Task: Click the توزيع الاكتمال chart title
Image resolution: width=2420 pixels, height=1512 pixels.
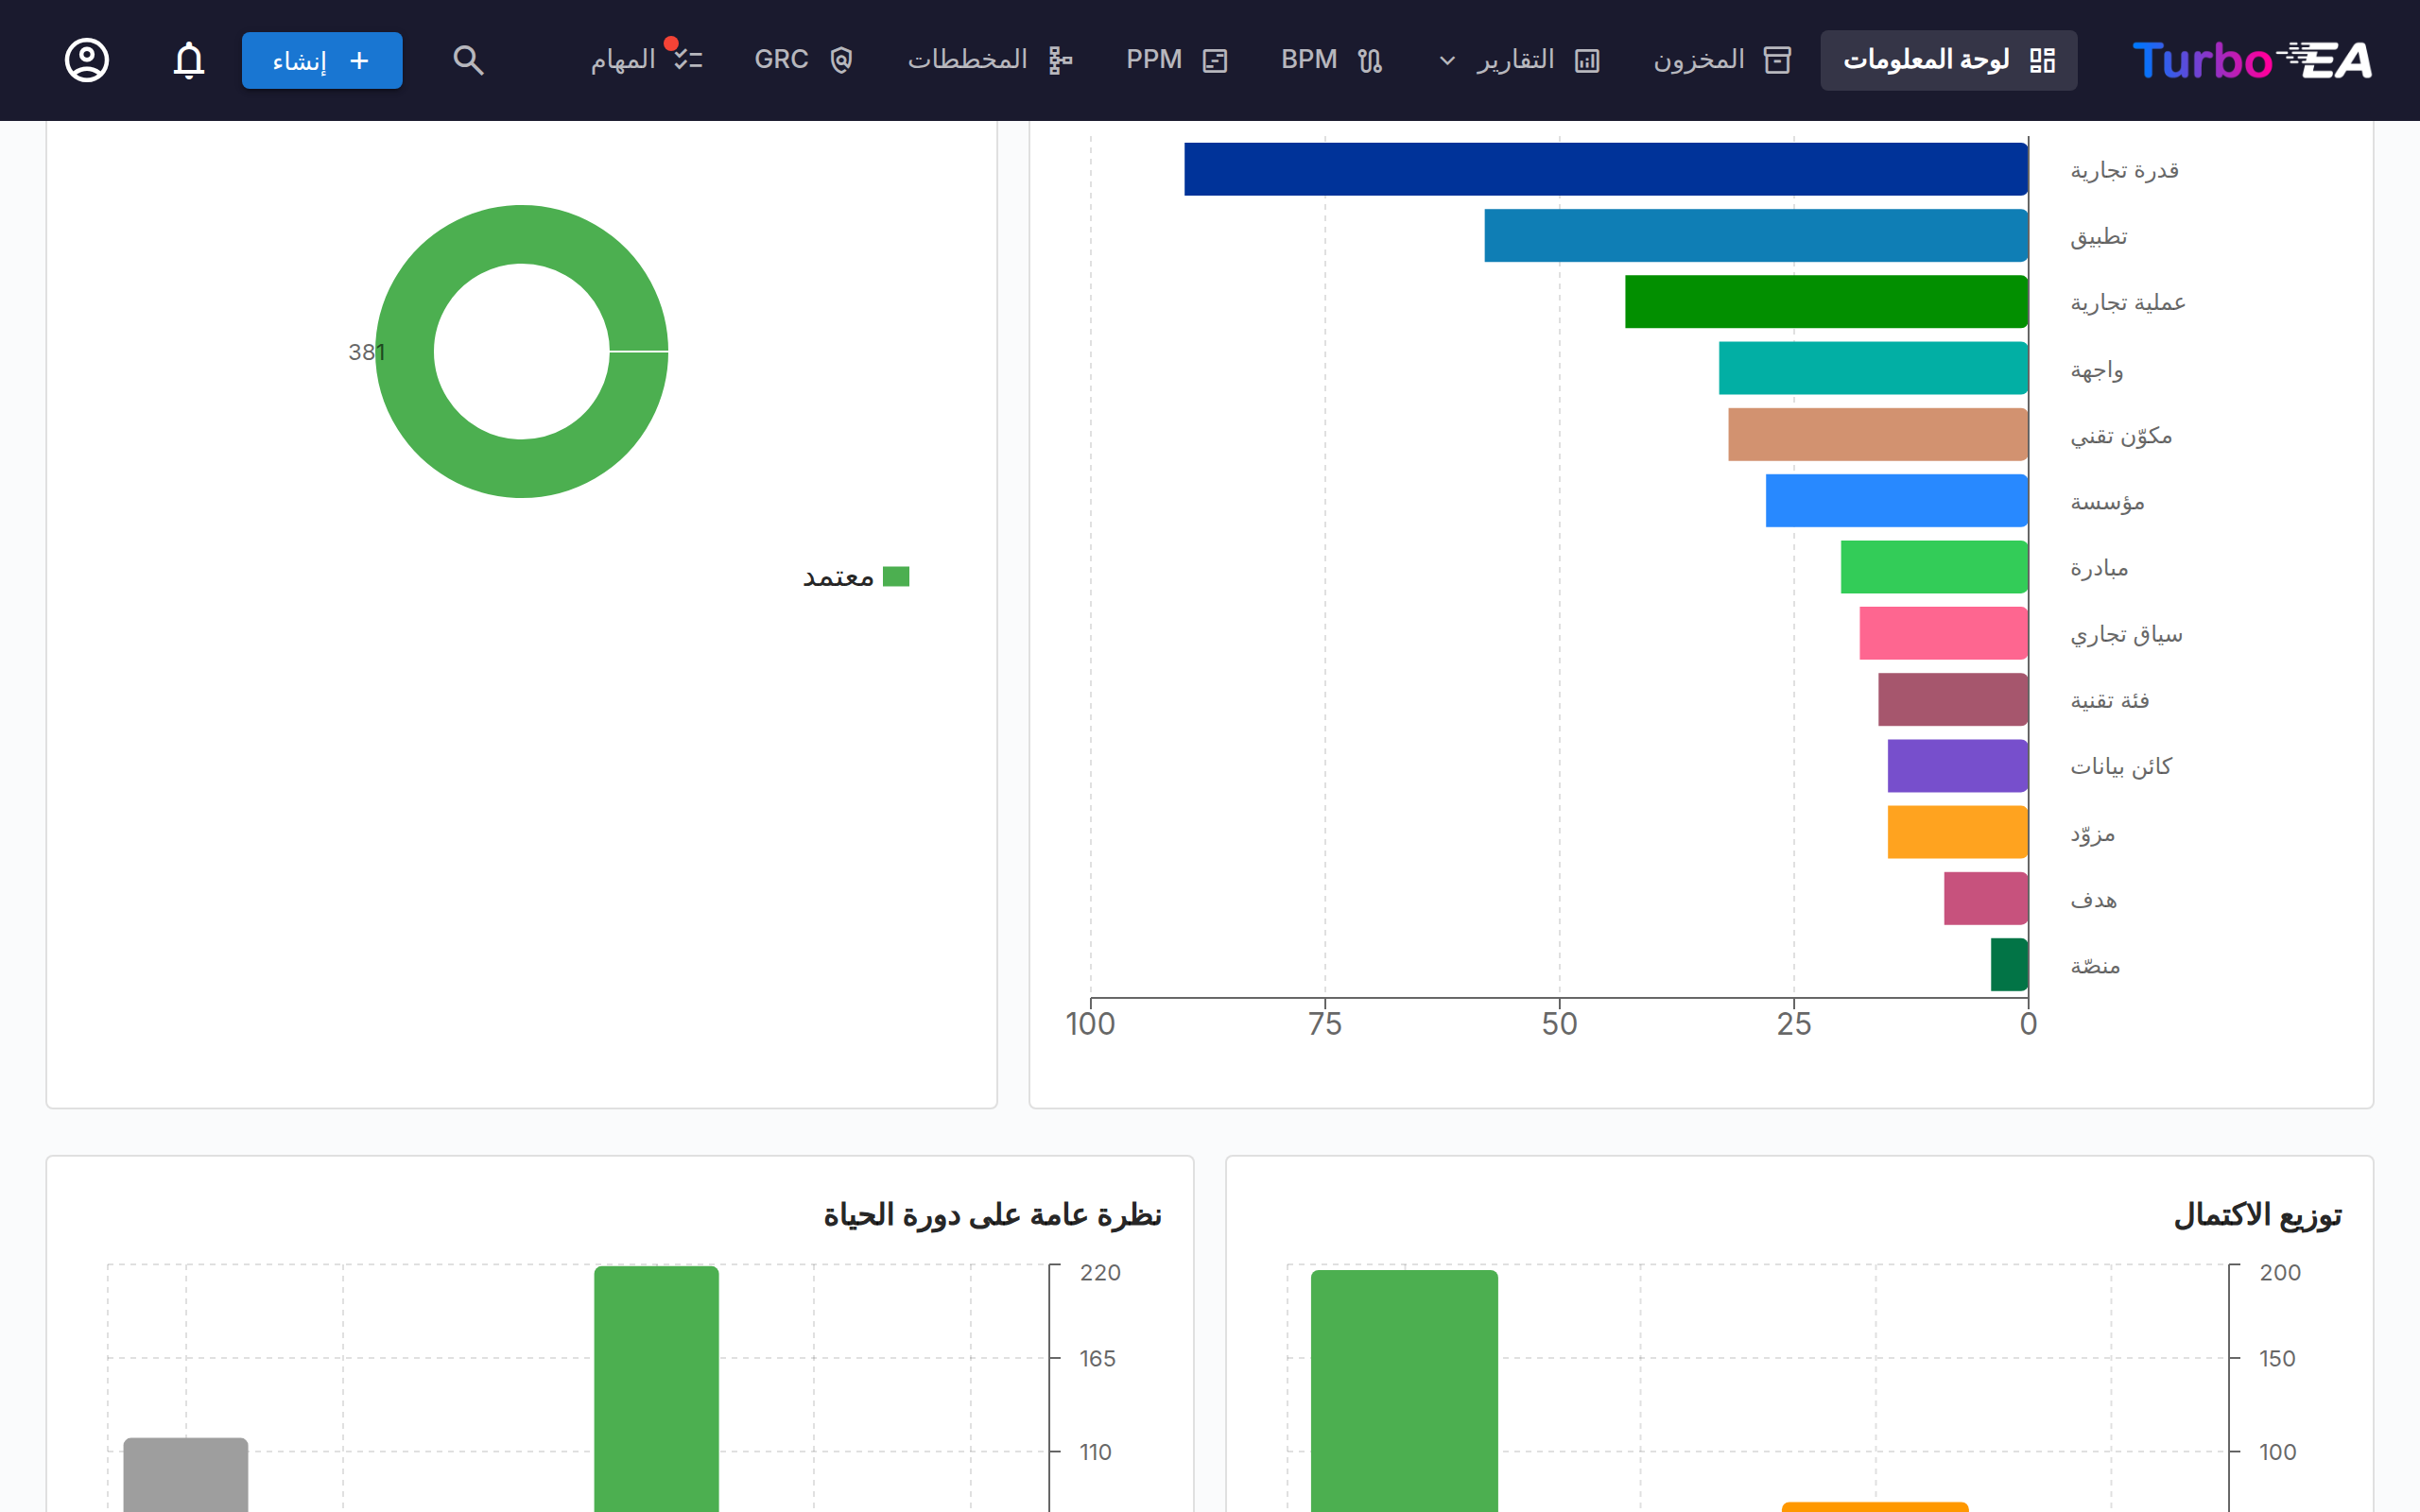Action: pos(2257,1215)
